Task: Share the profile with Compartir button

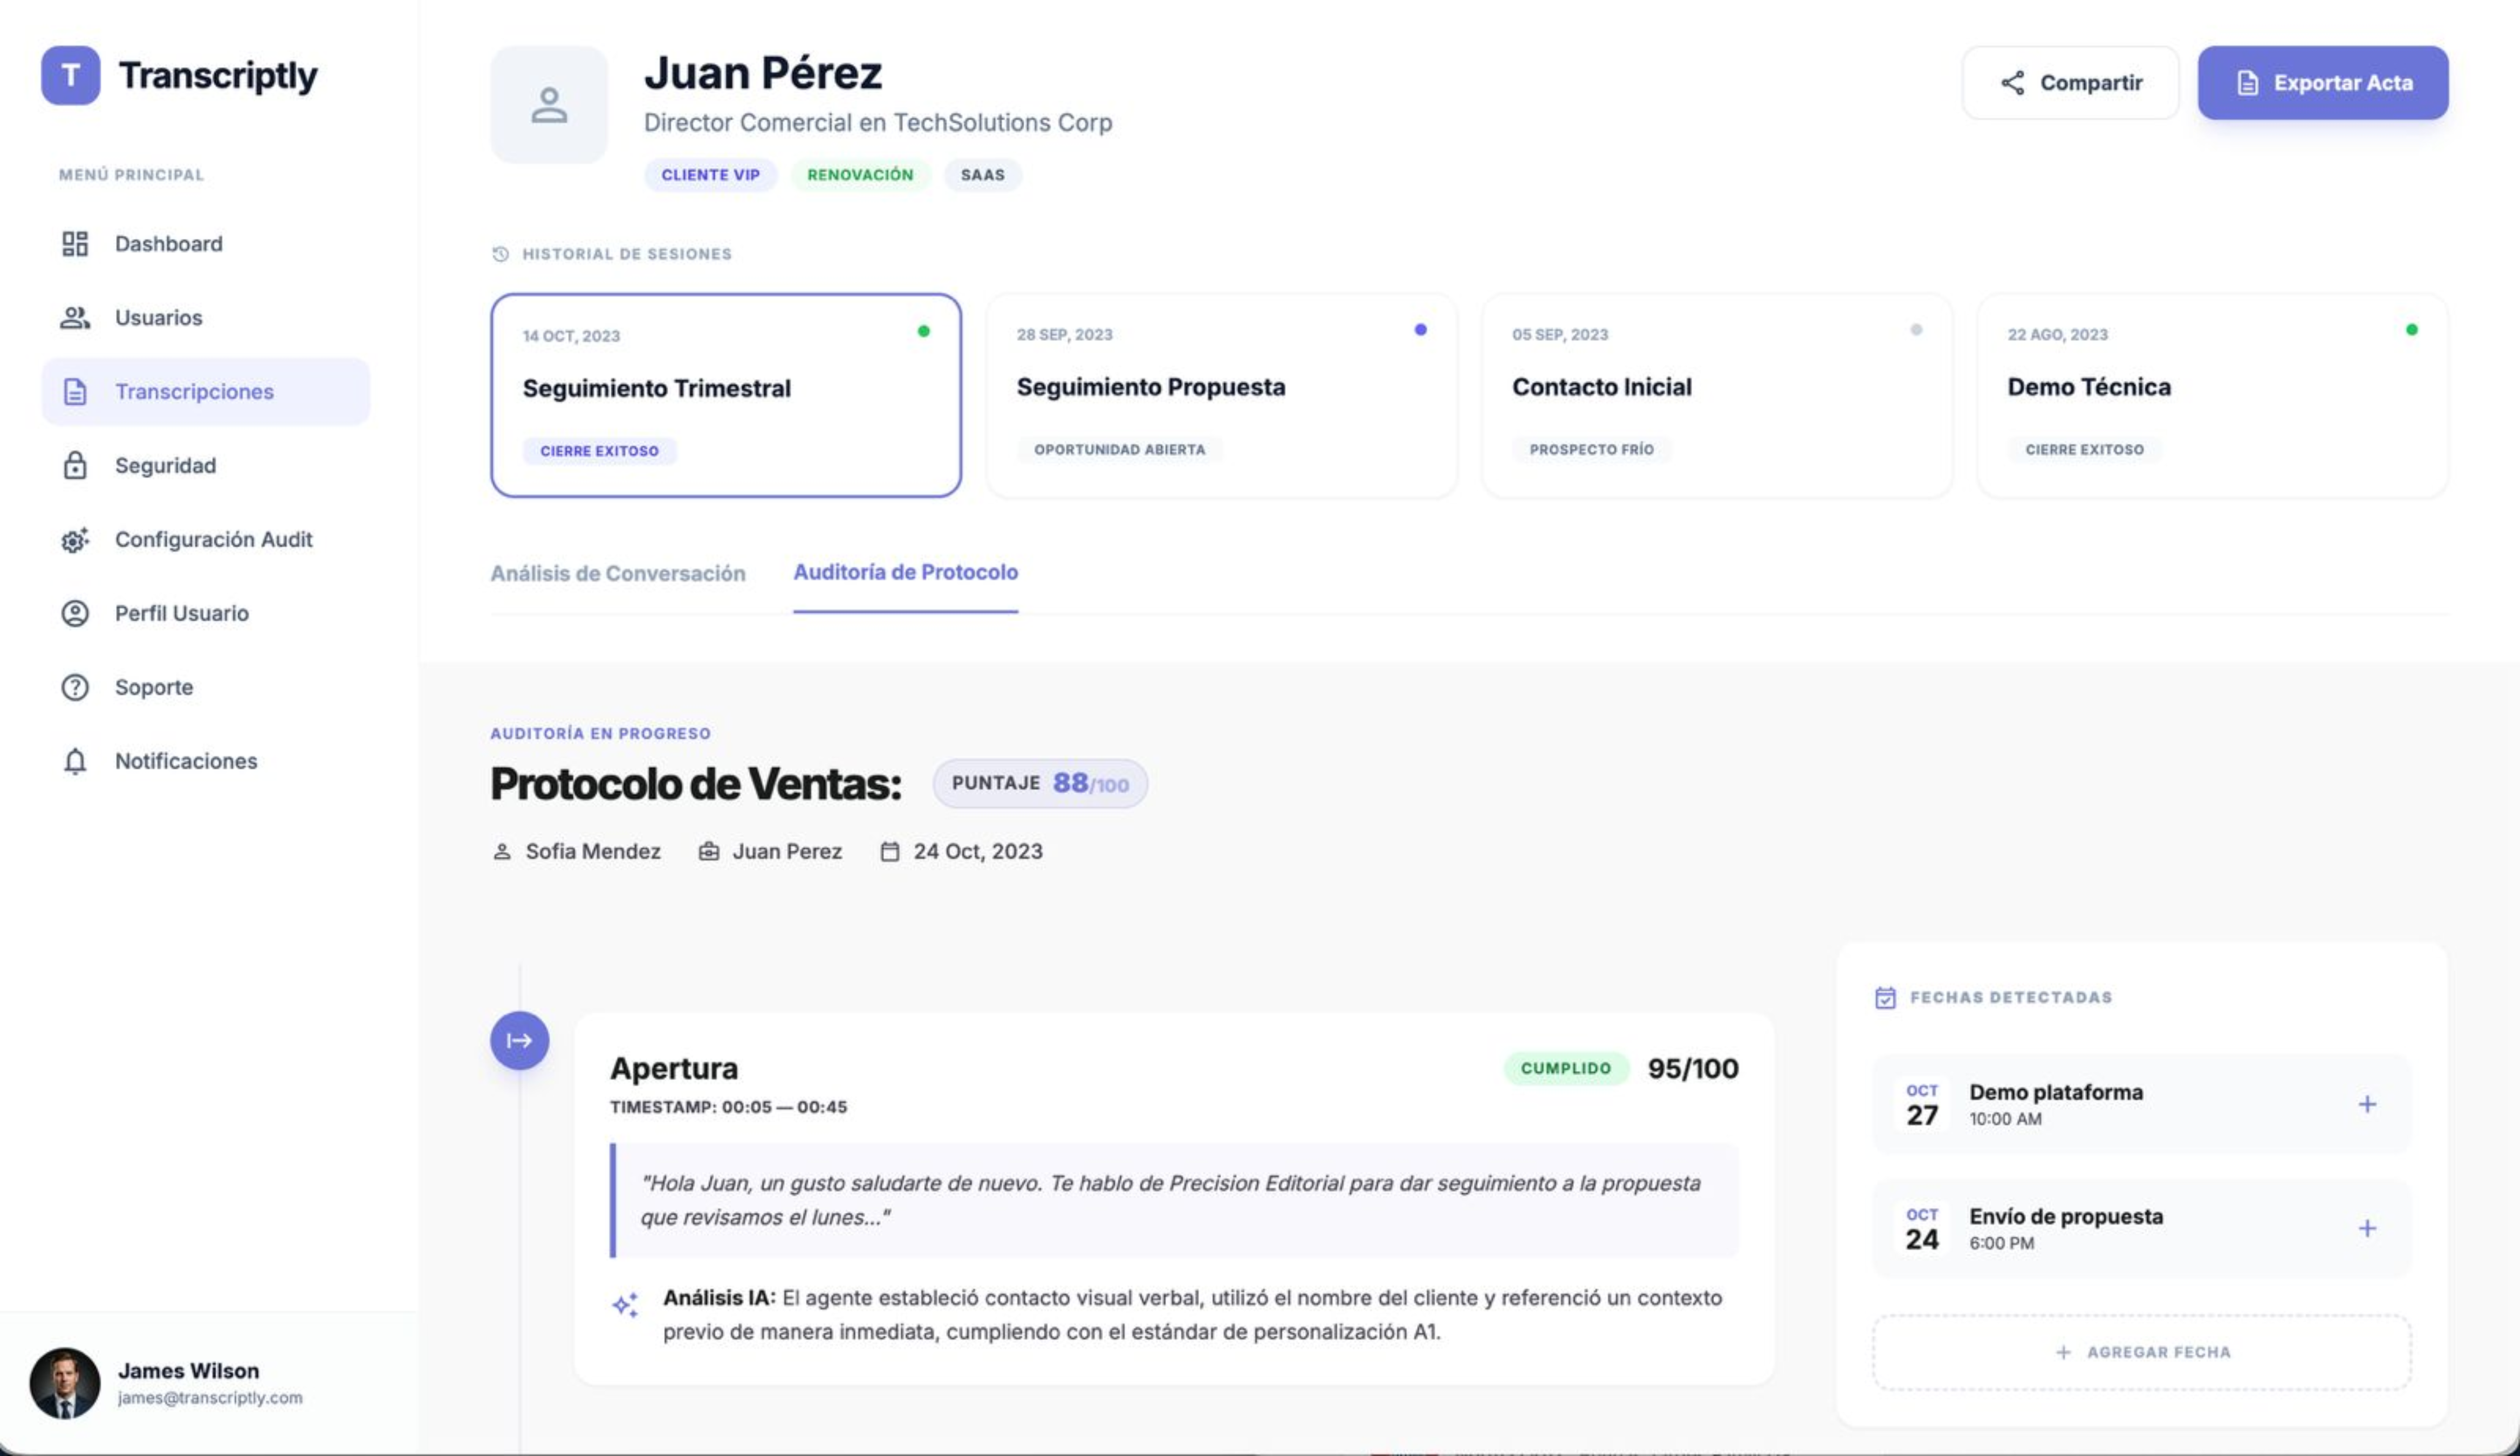Action: [x=2070, y=83]
